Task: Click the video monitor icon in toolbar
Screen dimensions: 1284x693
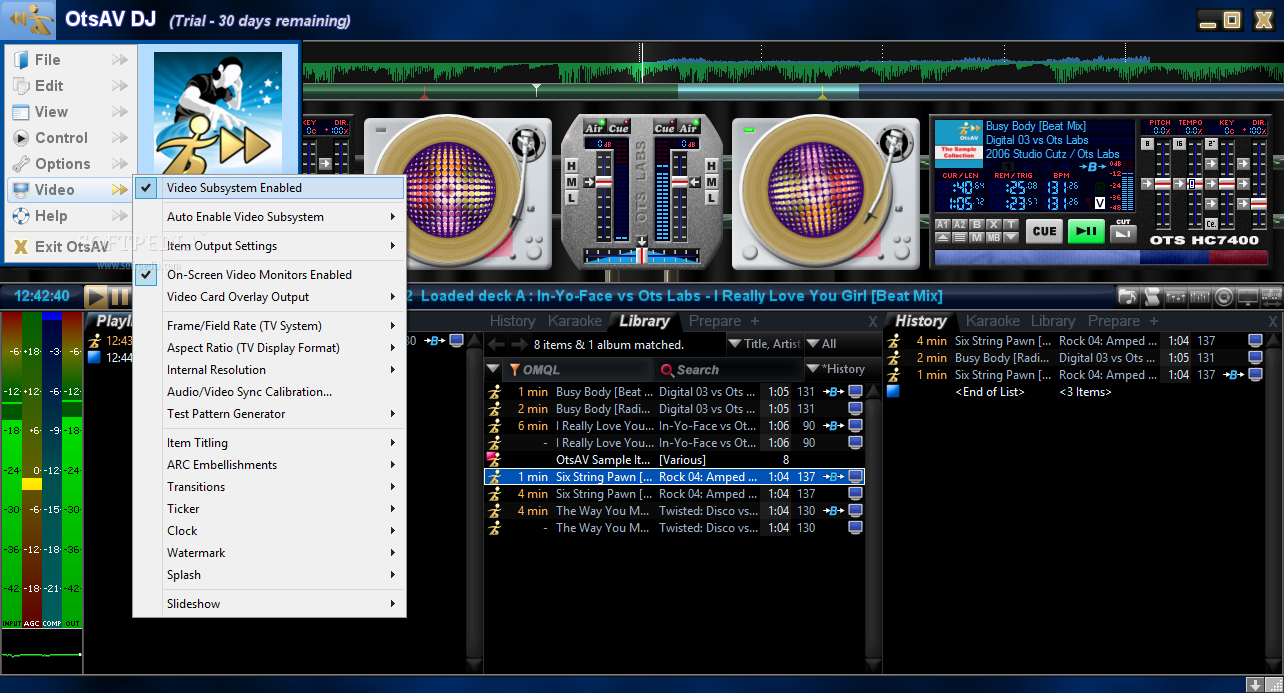Action: [x=1247, y=297]
